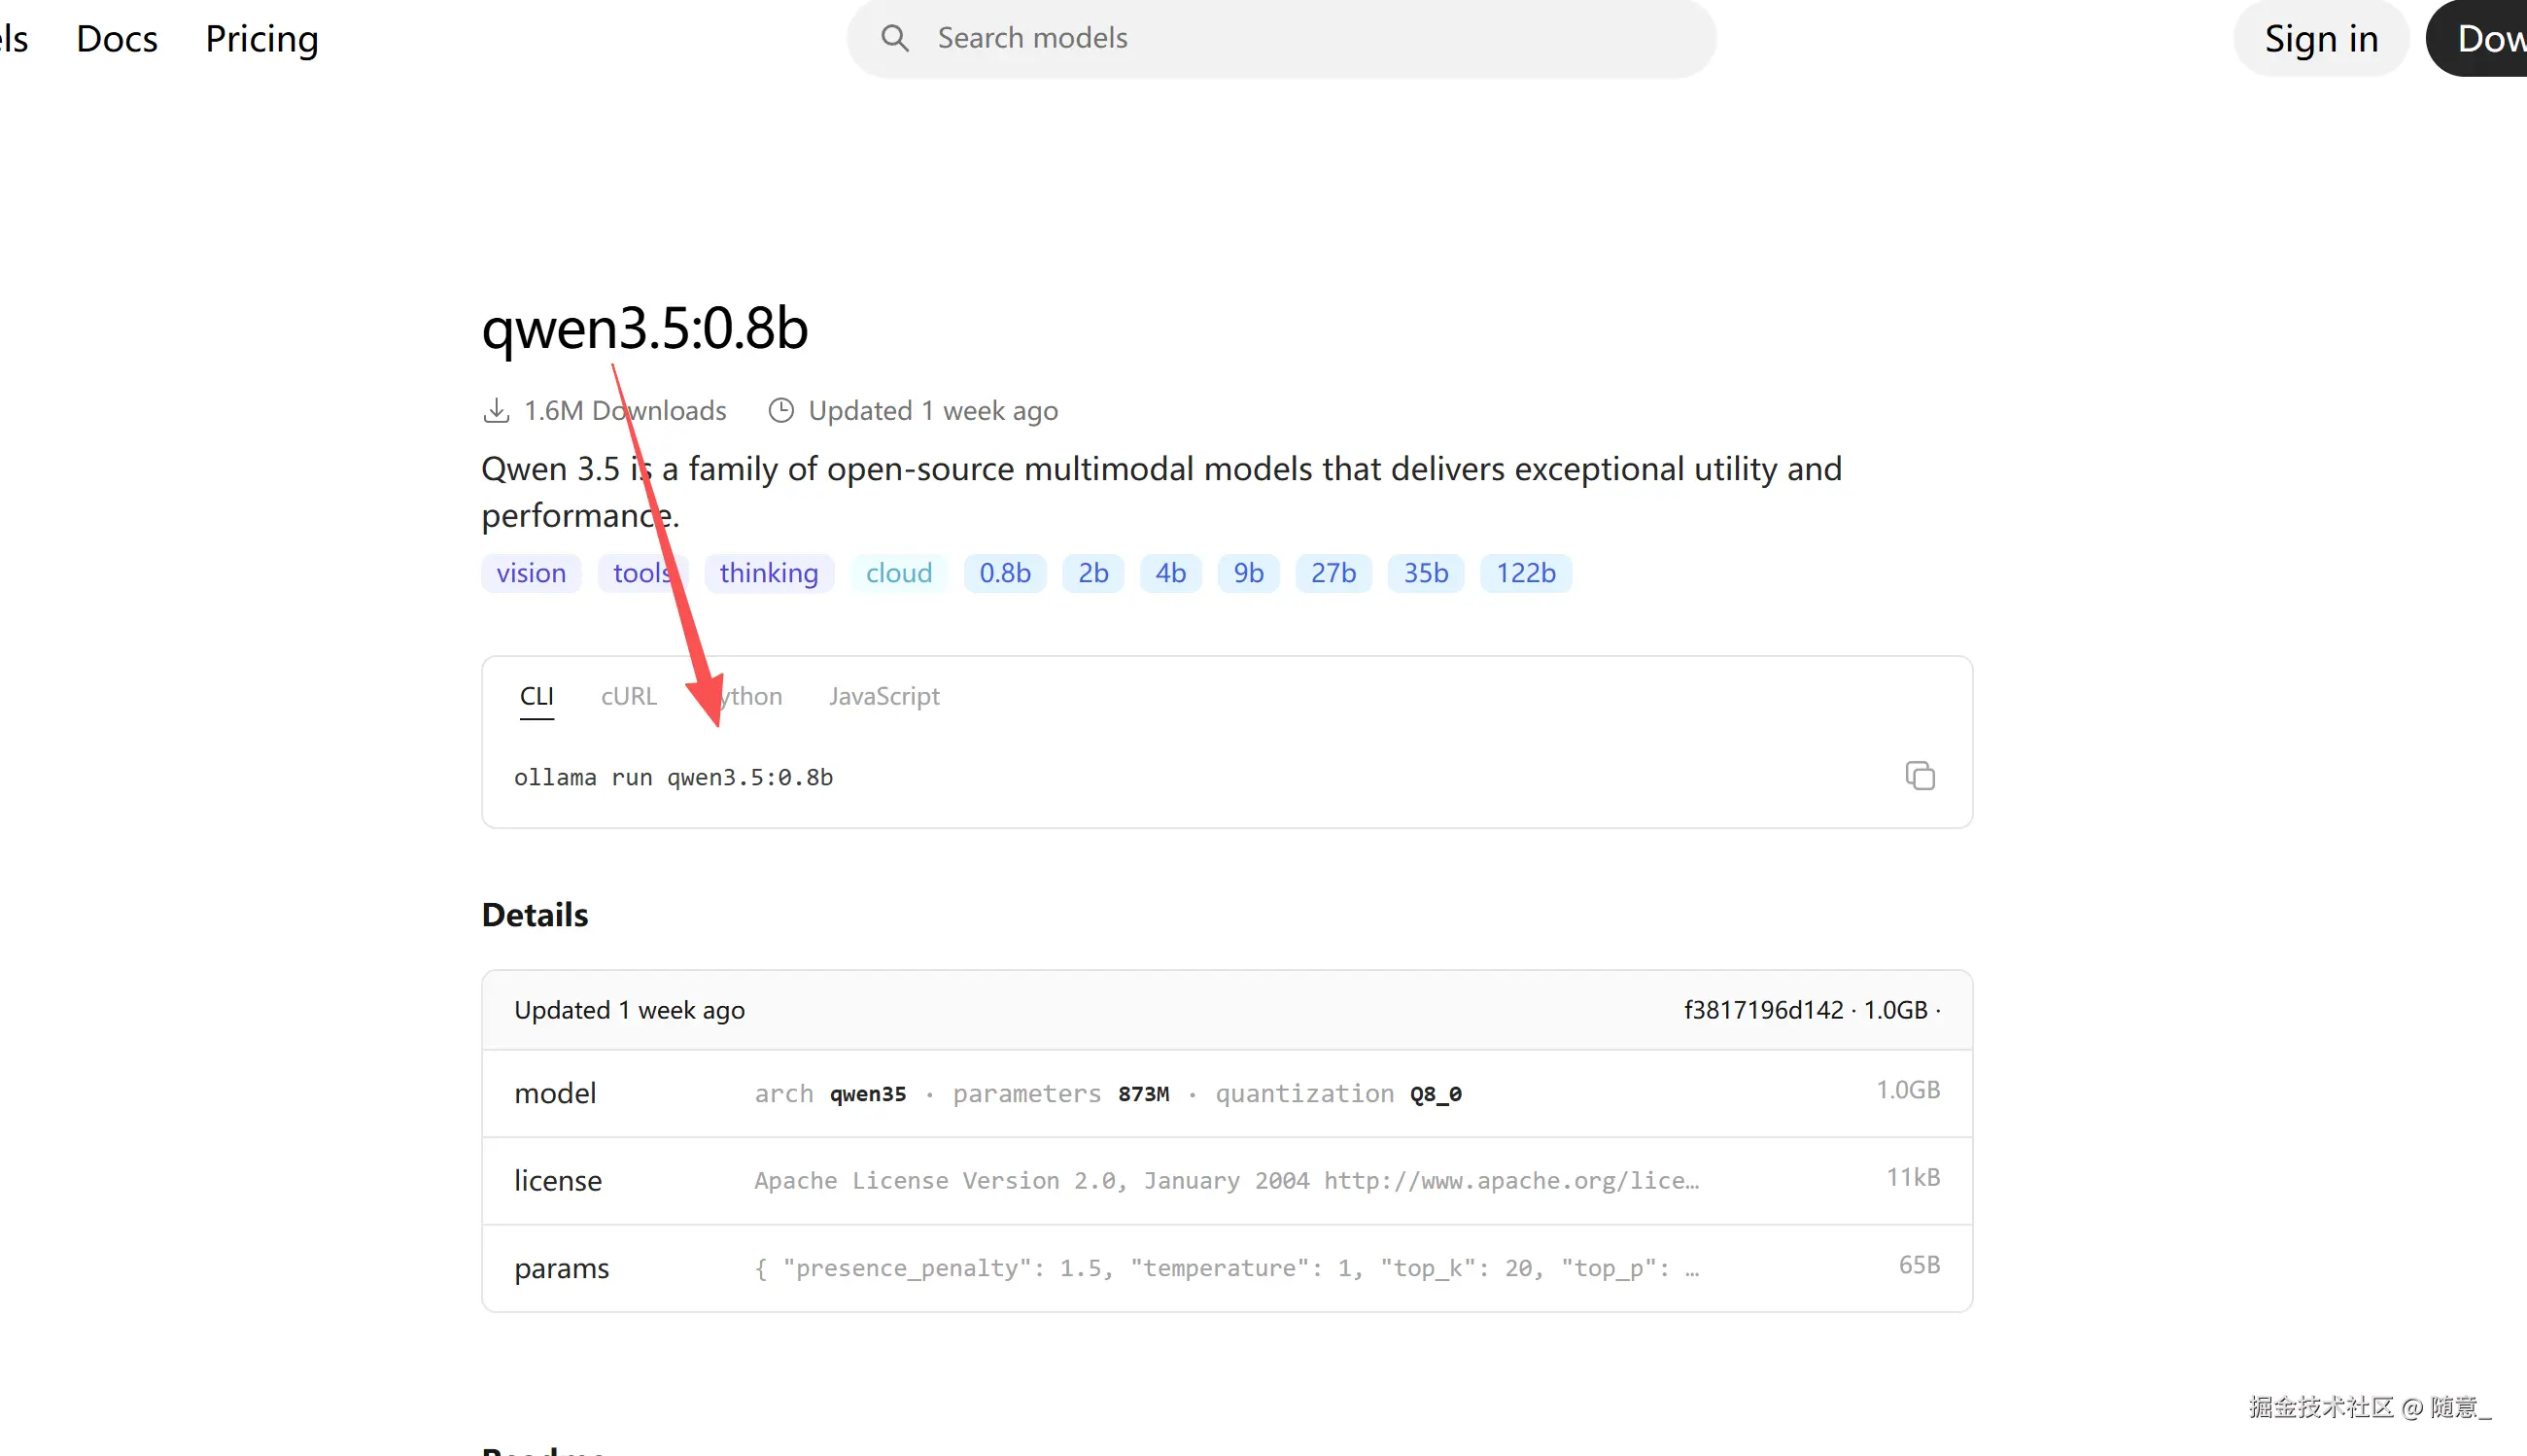Select the CLI tab
Viewport: 2527px width, 1456px height.
pyautogui.click(x=536, y=696)
